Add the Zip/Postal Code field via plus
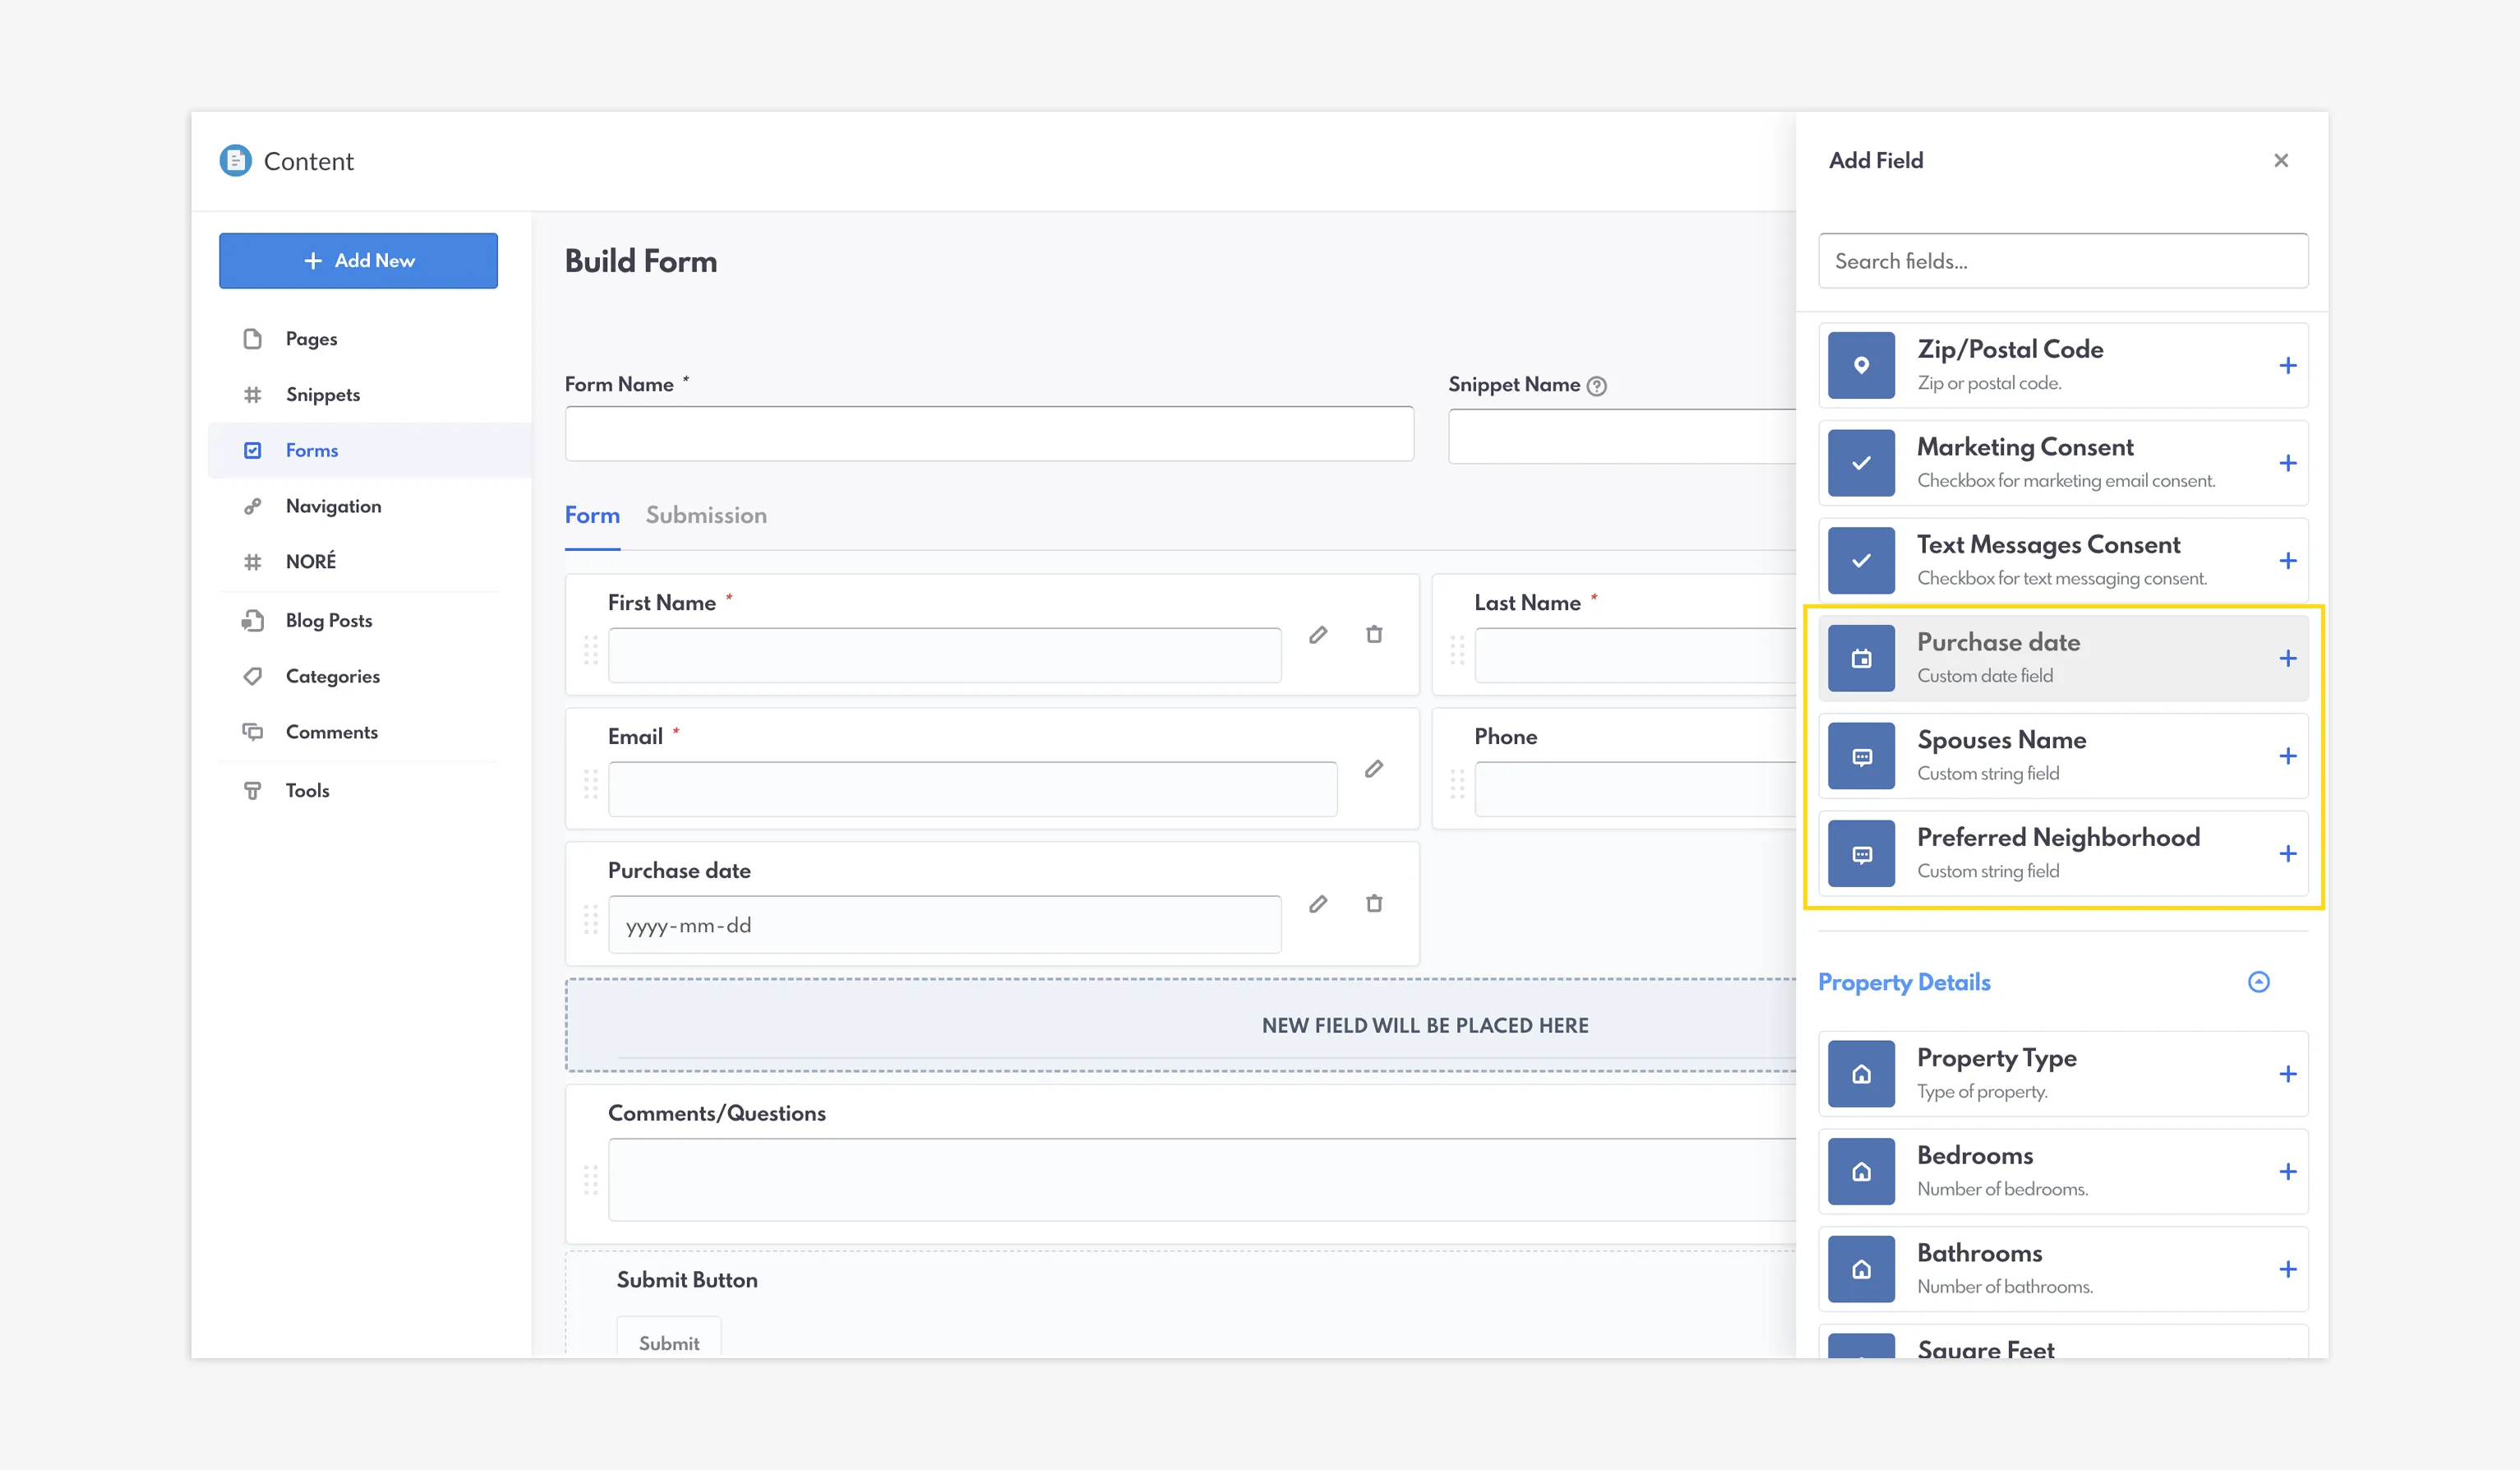Screen dimensions: 2520x1470 tap(2287, 366)
